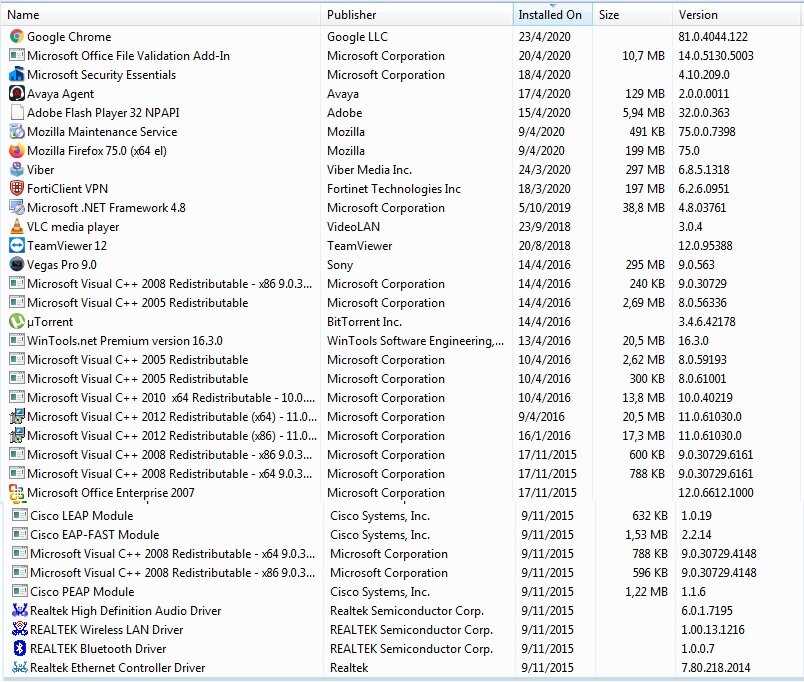The image size is (804, 682).
Task: Click the Adobe Flash Player blank icon
Action: (x=17, y=112)
